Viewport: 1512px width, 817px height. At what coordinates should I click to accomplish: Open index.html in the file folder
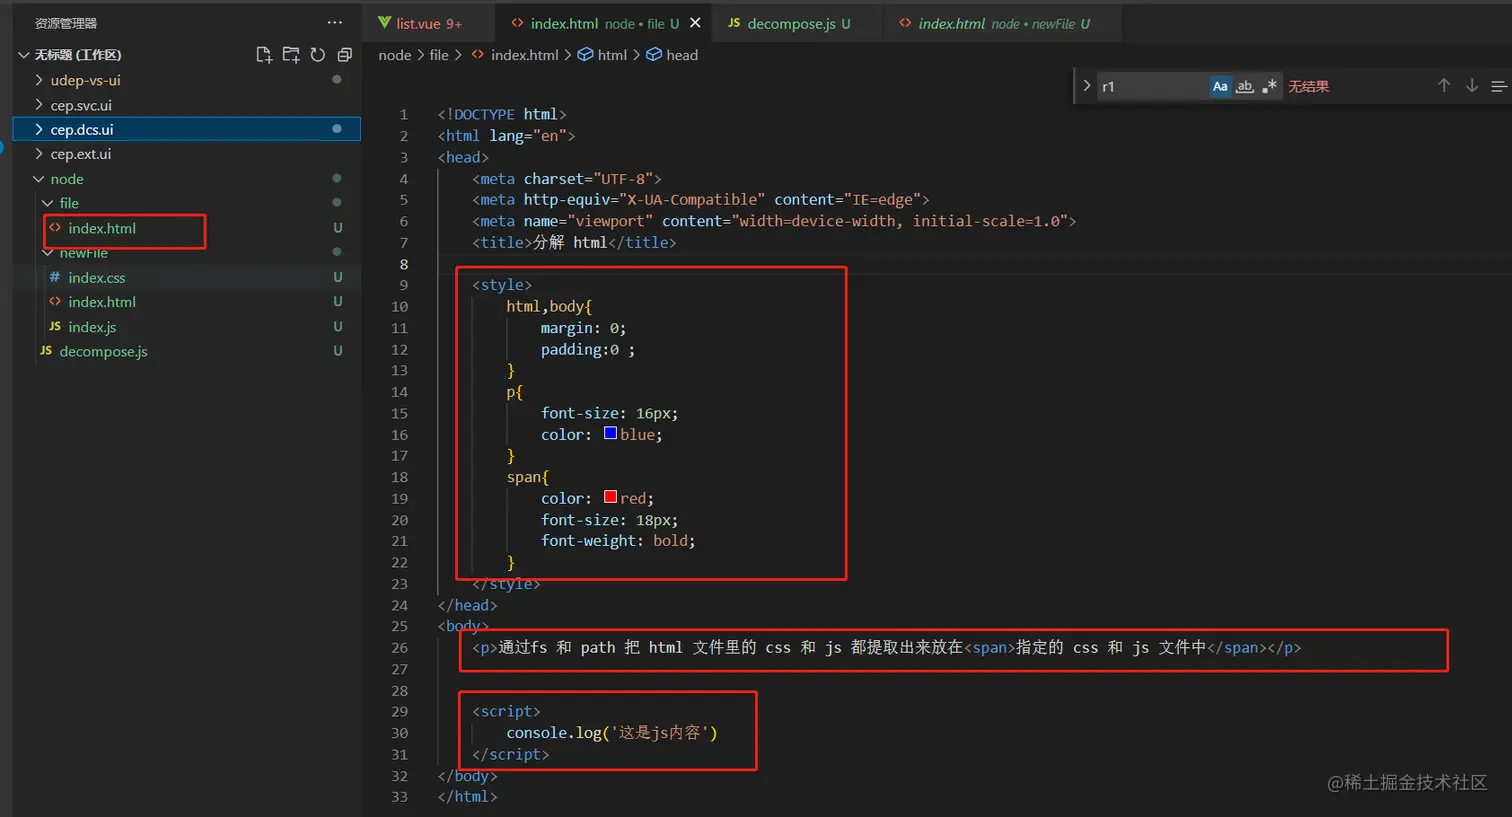(x=102, y=228)
